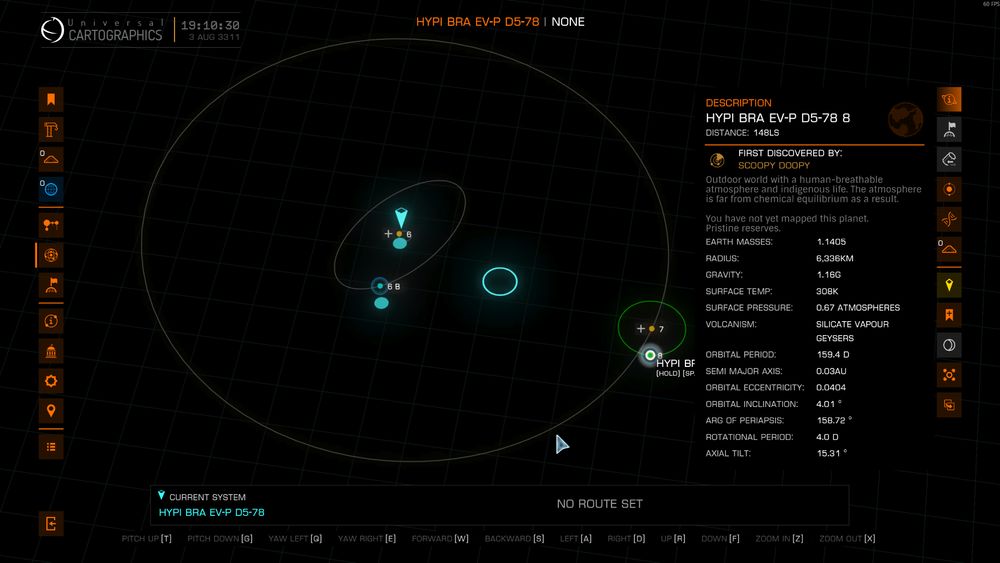
Task: Click the mound icon with a zero count in left sidebar
Action: tap(51, 159)
